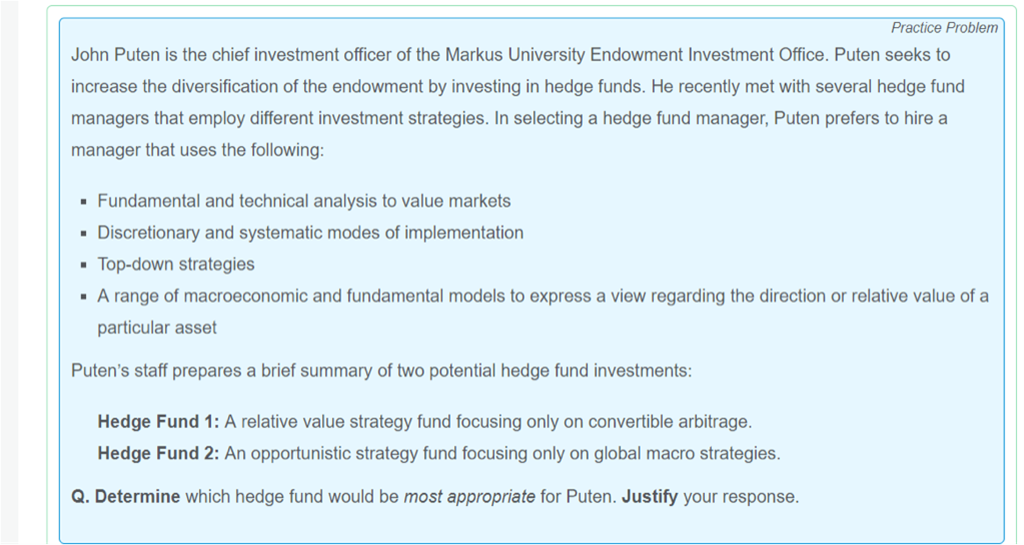Image resolution: width=1024 pixels, height=545 pixels.
Task: Click the "A range of macroeconomic" bullet line
Action: tap(543, 296)
